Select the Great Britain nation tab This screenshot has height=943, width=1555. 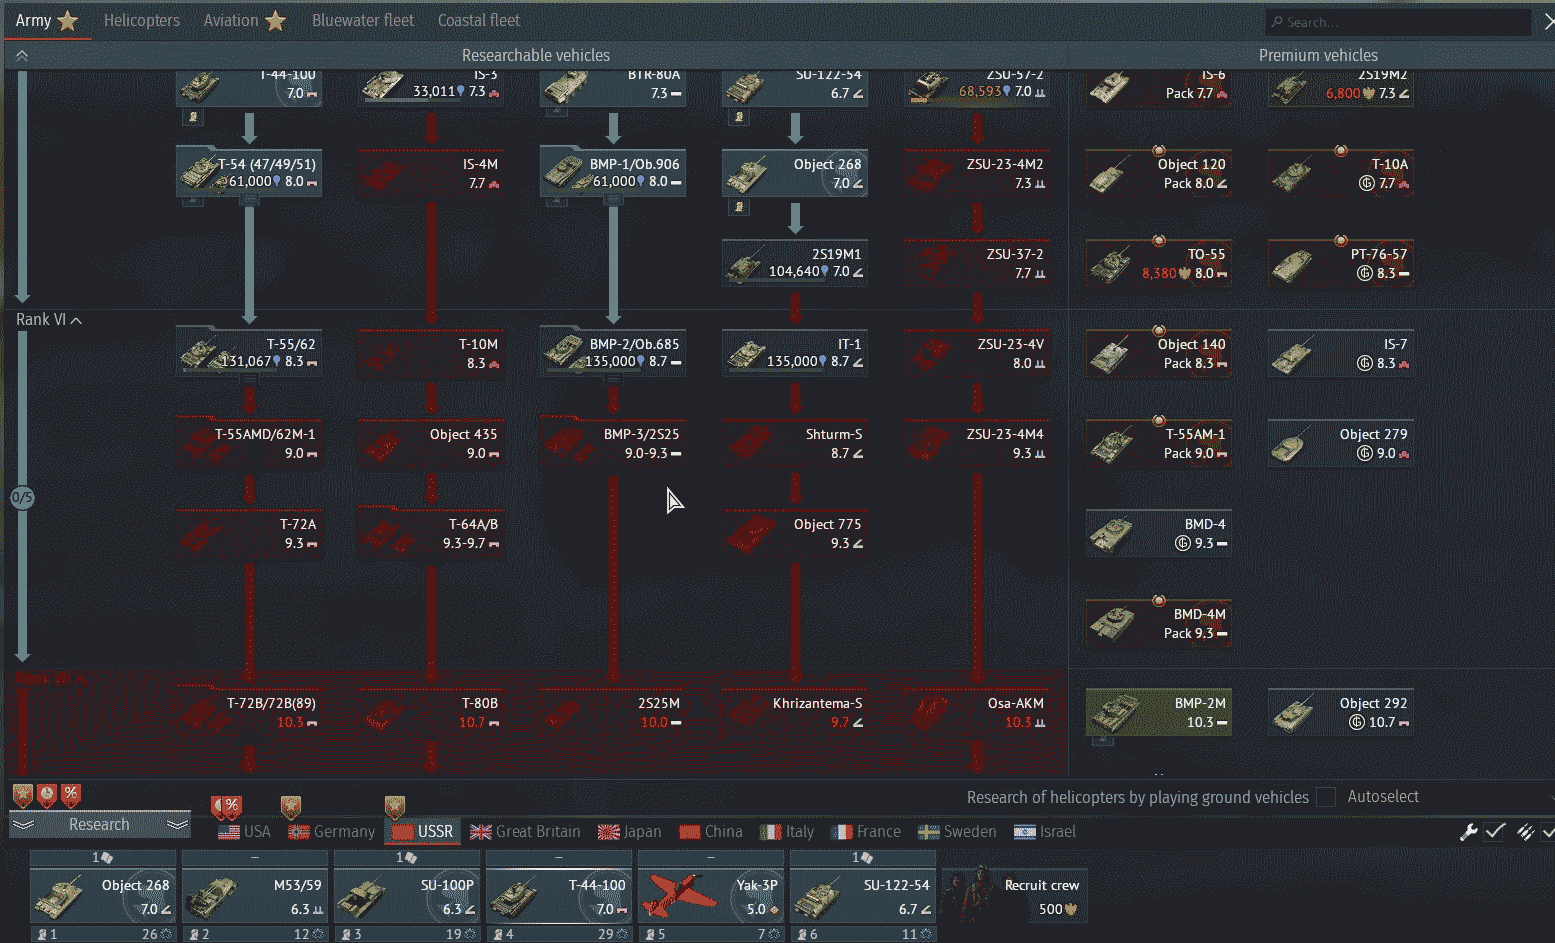coord(525,832)
